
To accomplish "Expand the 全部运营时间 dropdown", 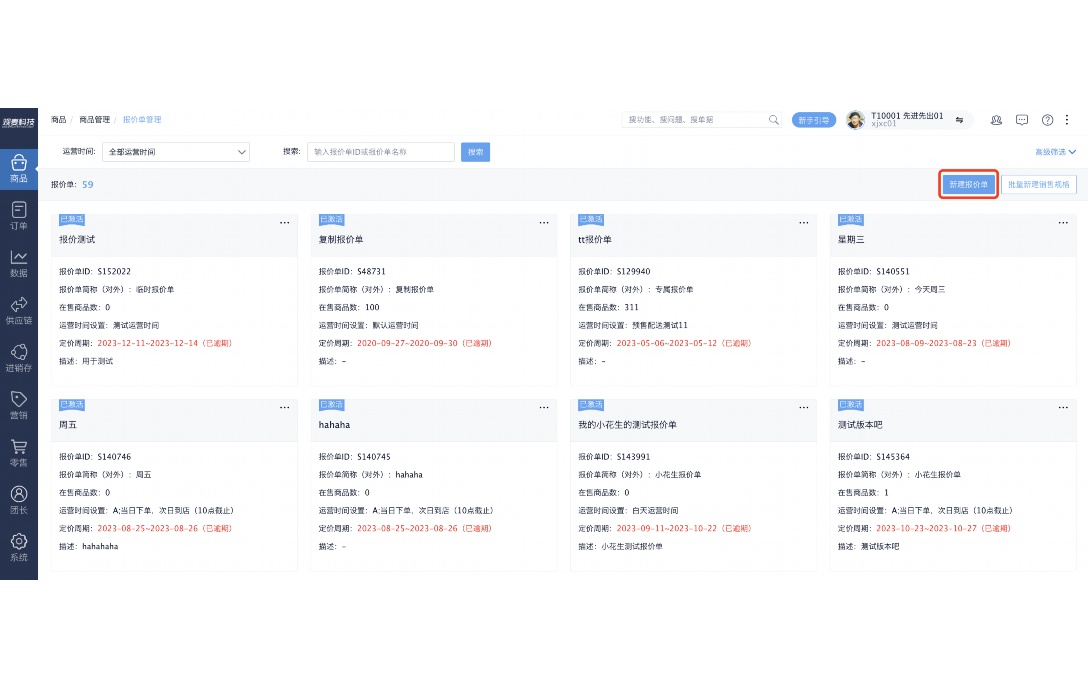I will click(x=176, y=151).
